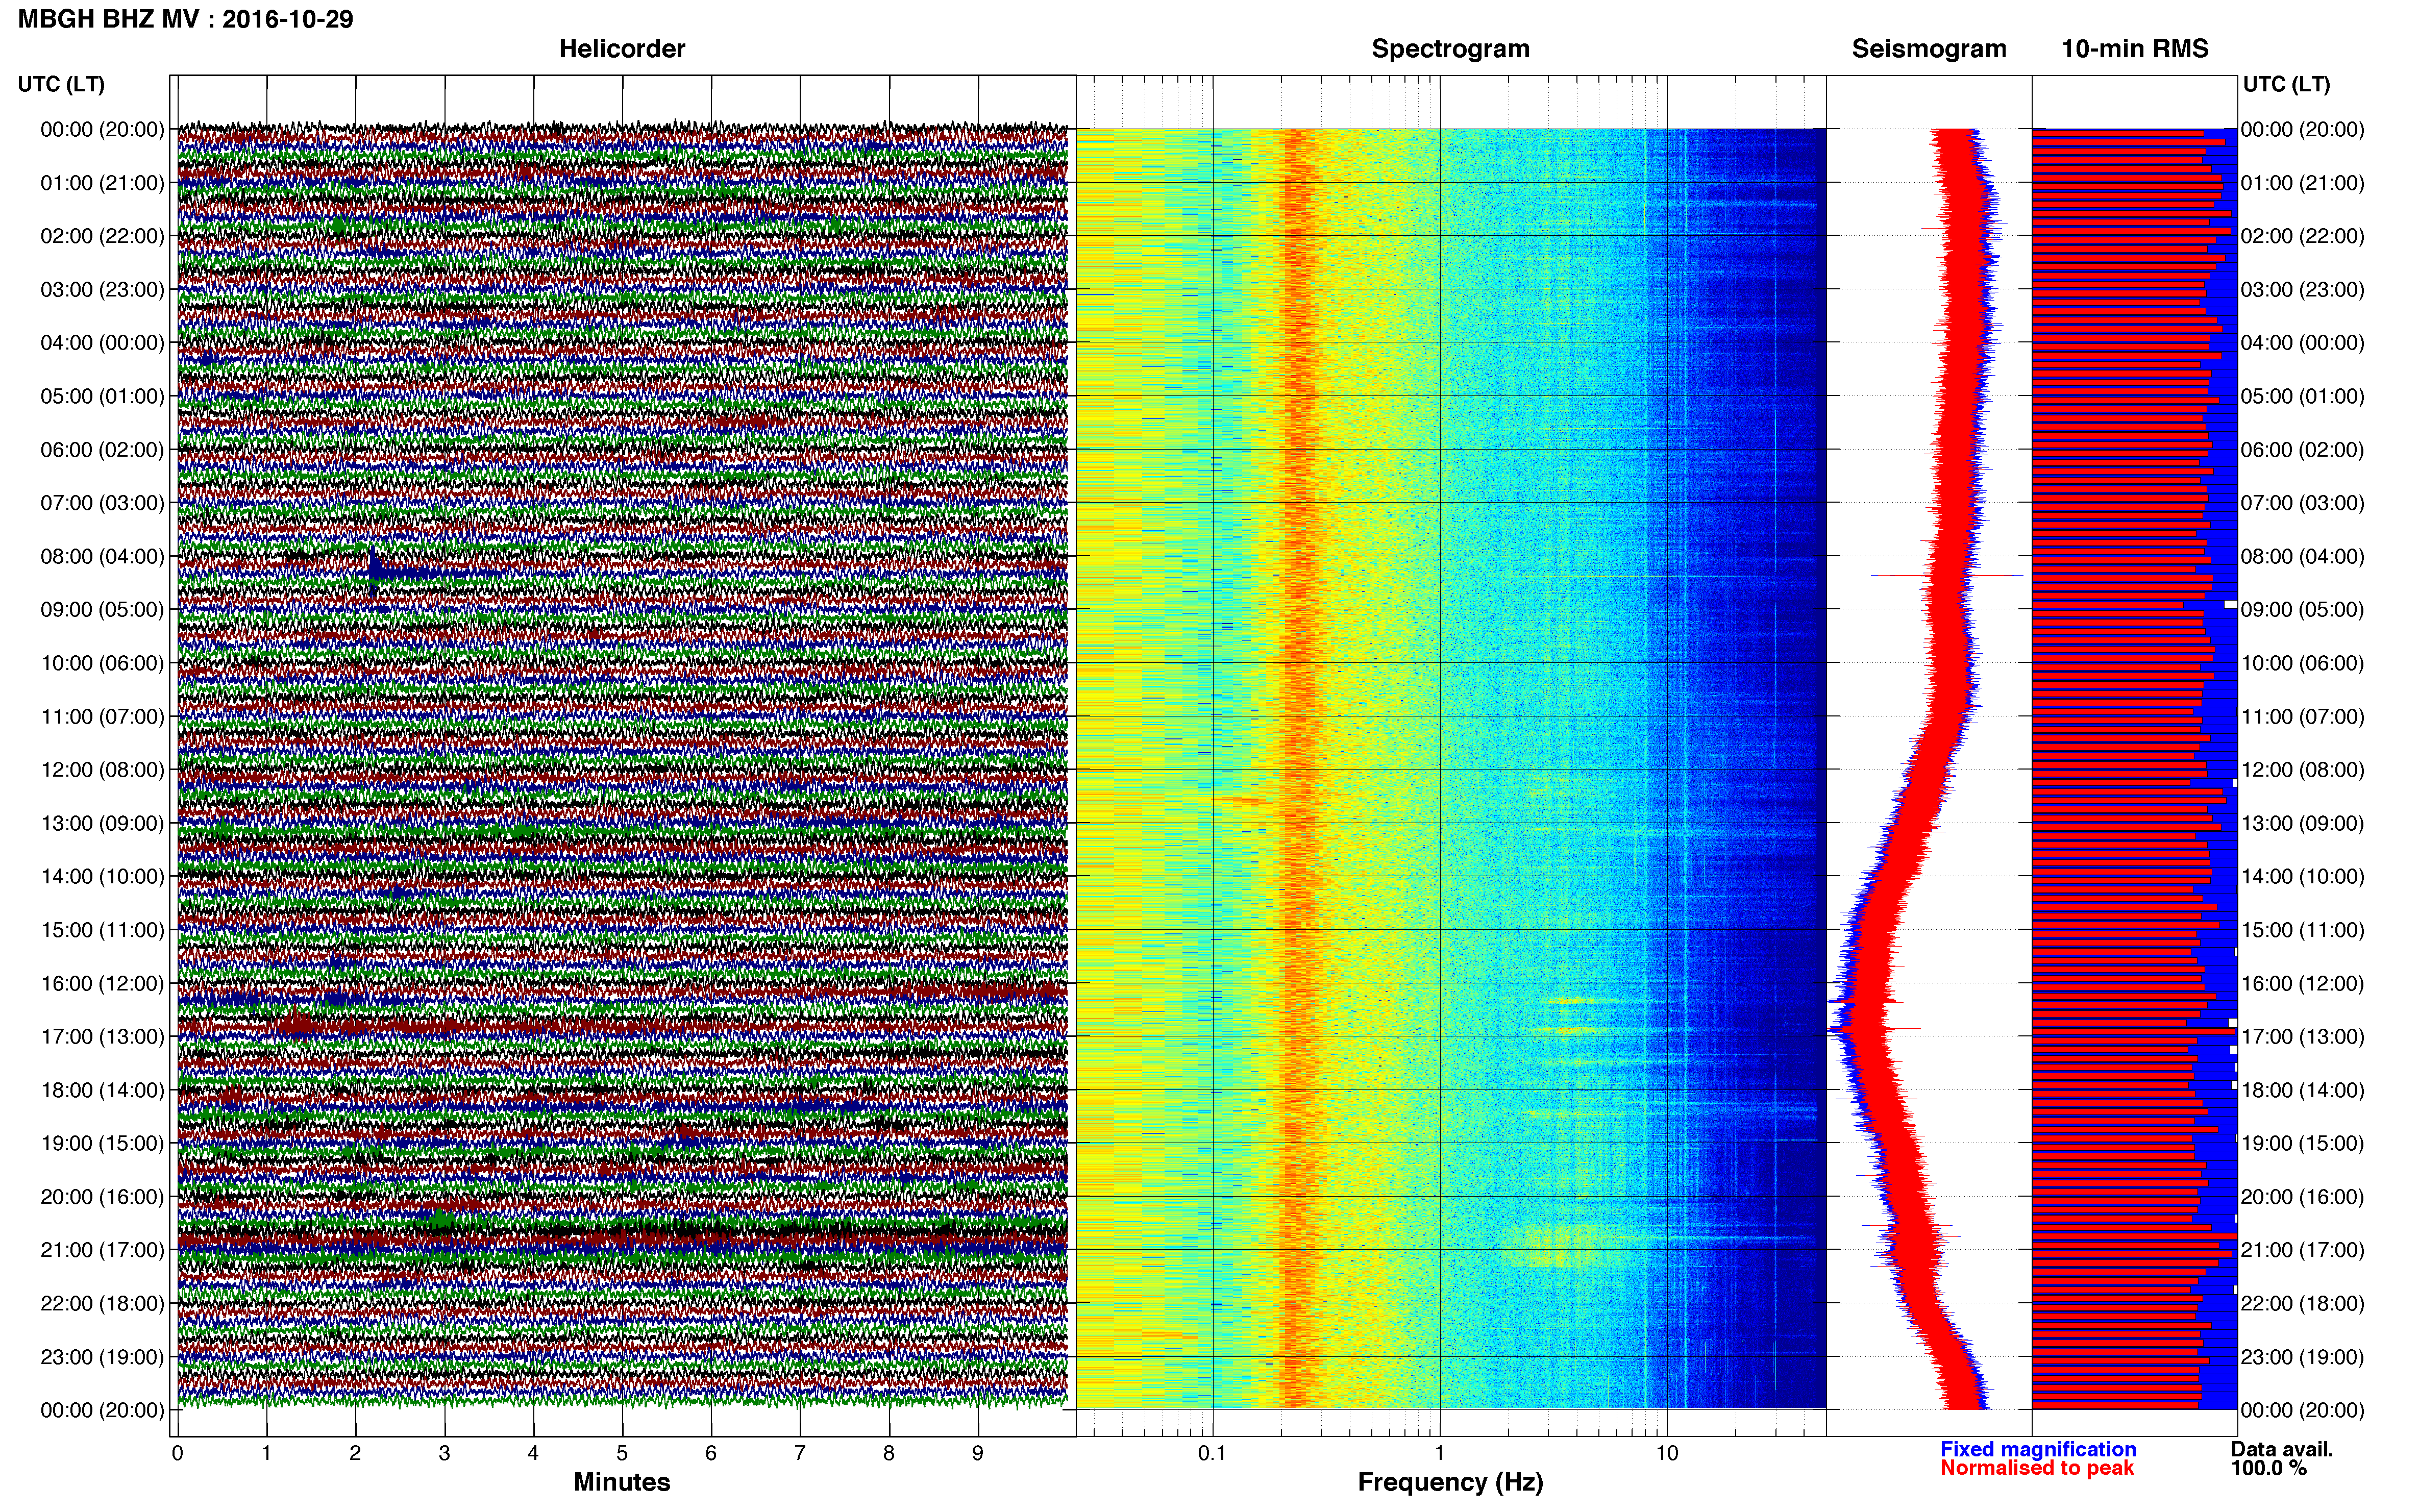
Task: Click the '1' tick on the frequency axis
Action: [1439, 1453]
